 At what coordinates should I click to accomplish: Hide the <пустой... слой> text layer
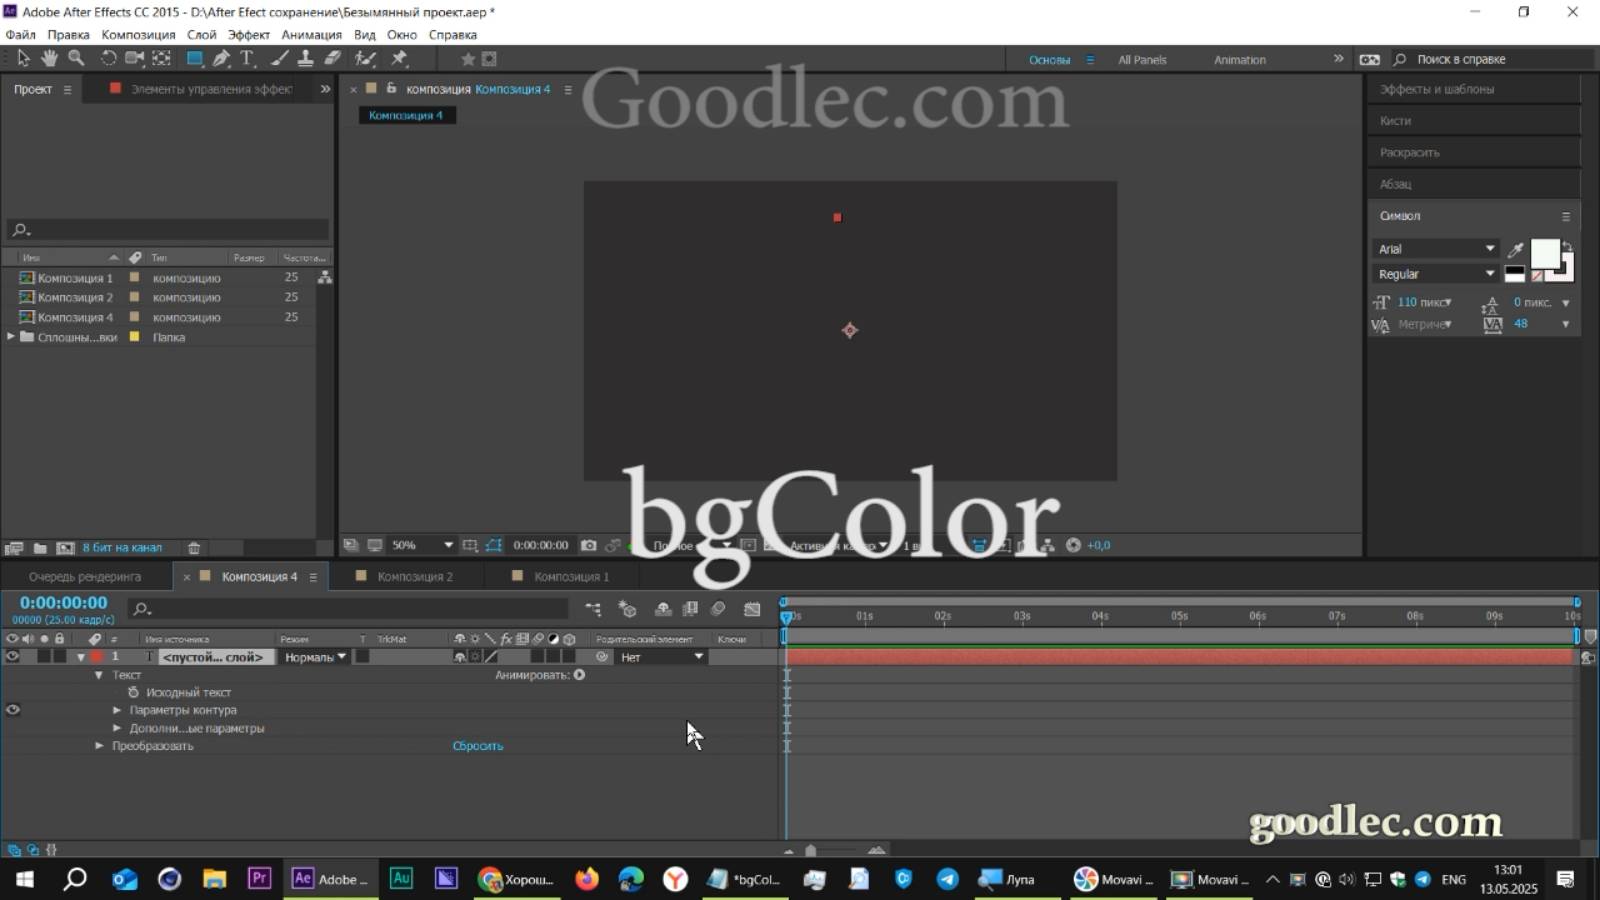pyautogui.click(x=14, y=657)
